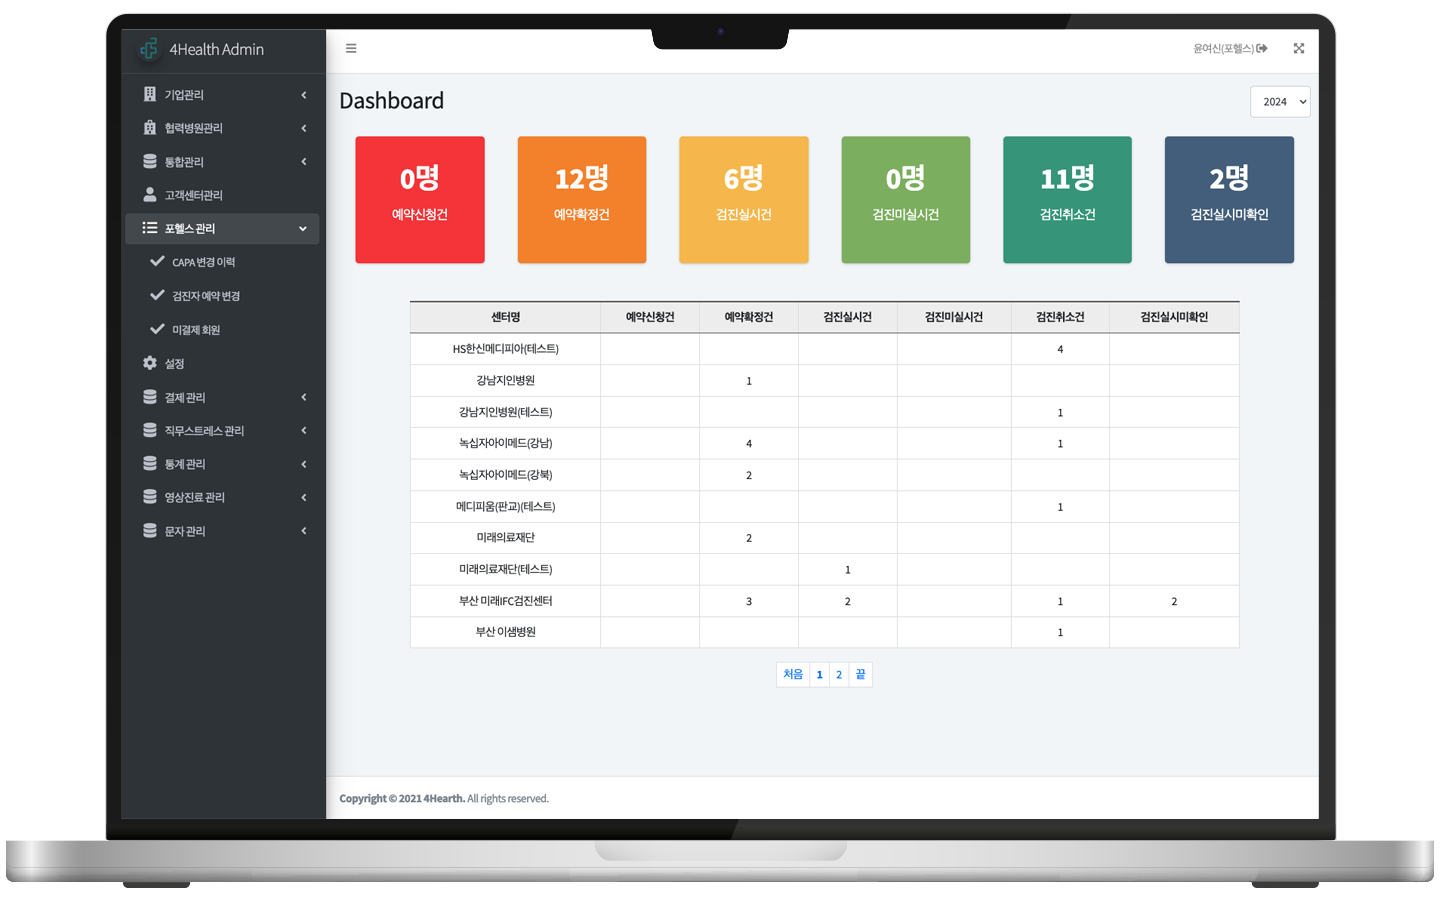Click the 끝 last page button
The image size is (1440, 900).
(x=860, y=675)
